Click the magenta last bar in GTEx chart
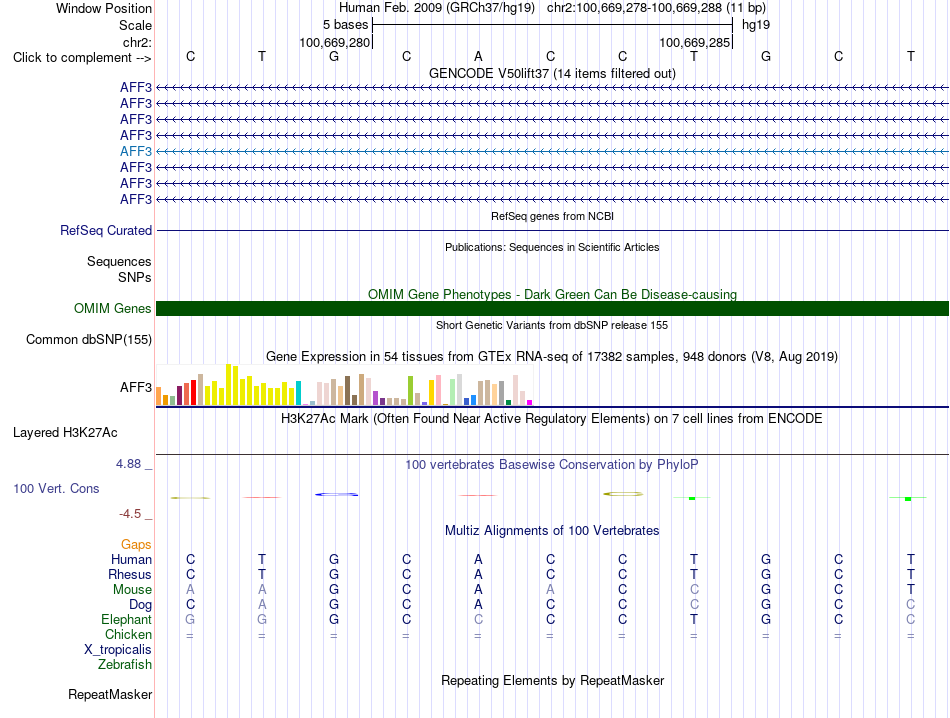This screenshot has width=950, height=718. [x=530, y=402]
